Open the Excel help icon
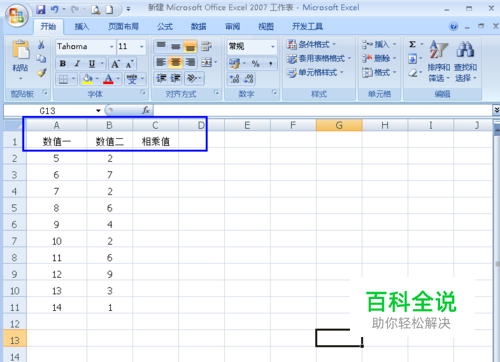Screen dimensions: 500x362 [453, 26]
